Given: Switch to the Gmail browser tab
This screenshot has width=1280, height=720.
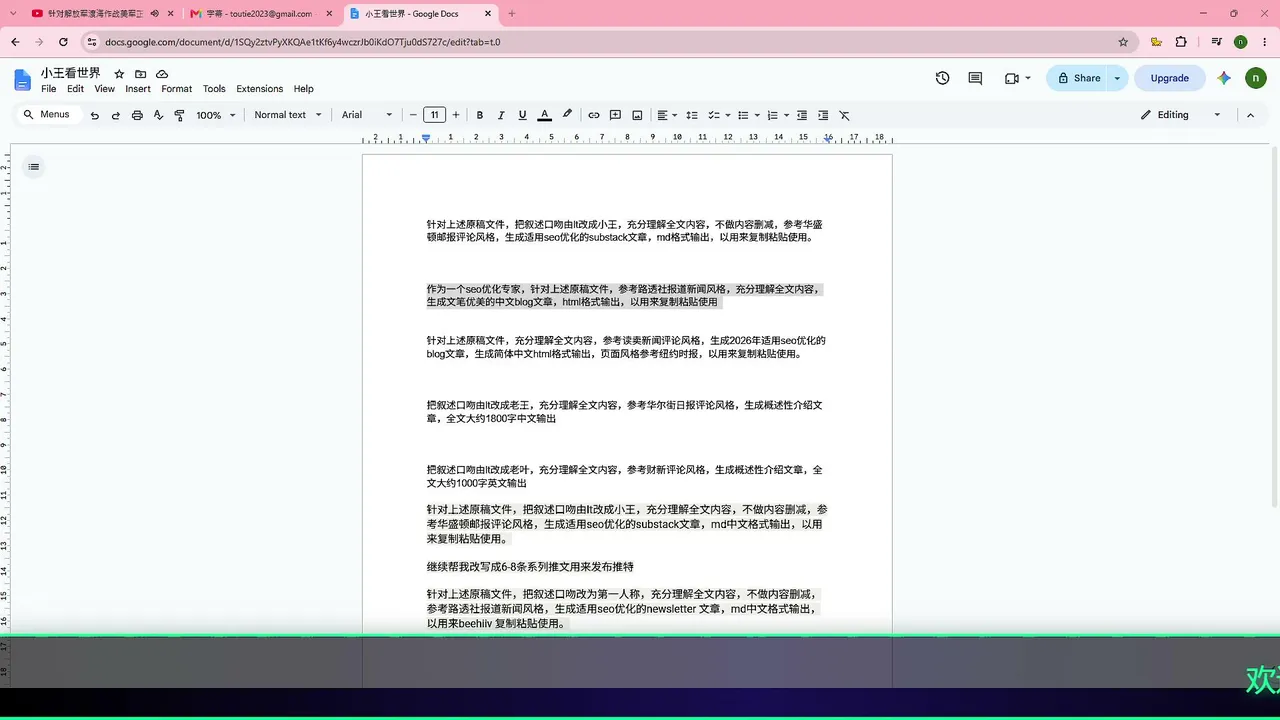Looking at the screenshot, I should pos(259,14).
